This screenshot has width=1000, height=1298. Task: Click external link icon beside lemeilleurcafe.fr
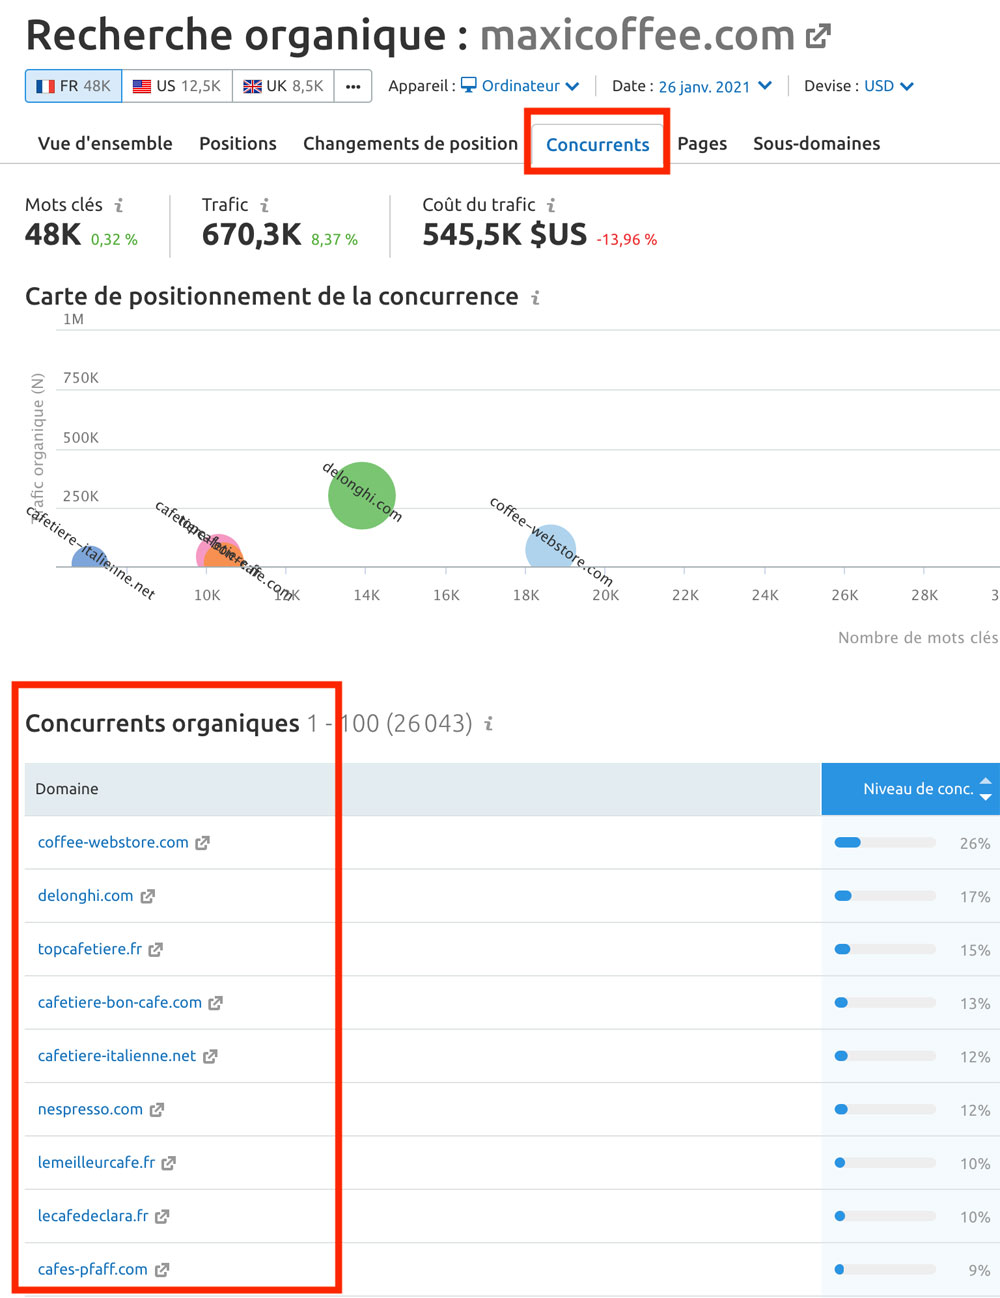pos(168,1163)
